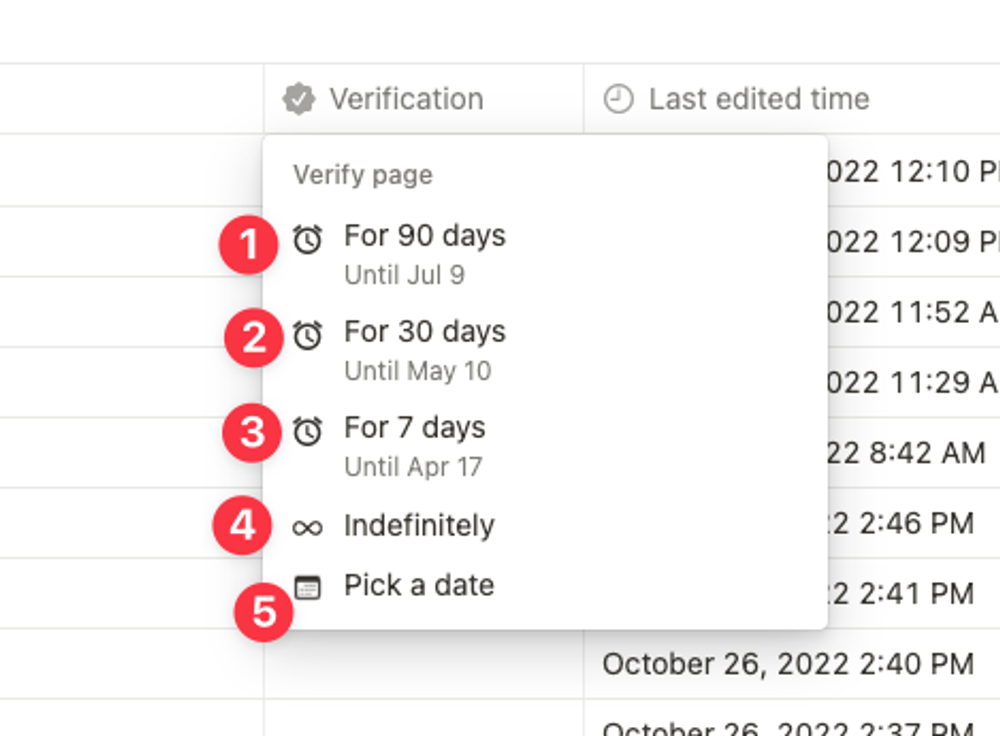1000x736 pixels.
Task: Select the For 90 days option
Action: coord(425,237)
